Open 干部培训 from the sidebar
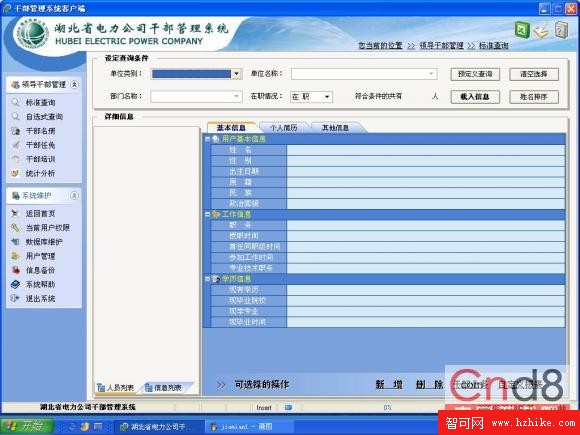Image resolution: width=580 pixels, height=435 pixels. (40, 159)
